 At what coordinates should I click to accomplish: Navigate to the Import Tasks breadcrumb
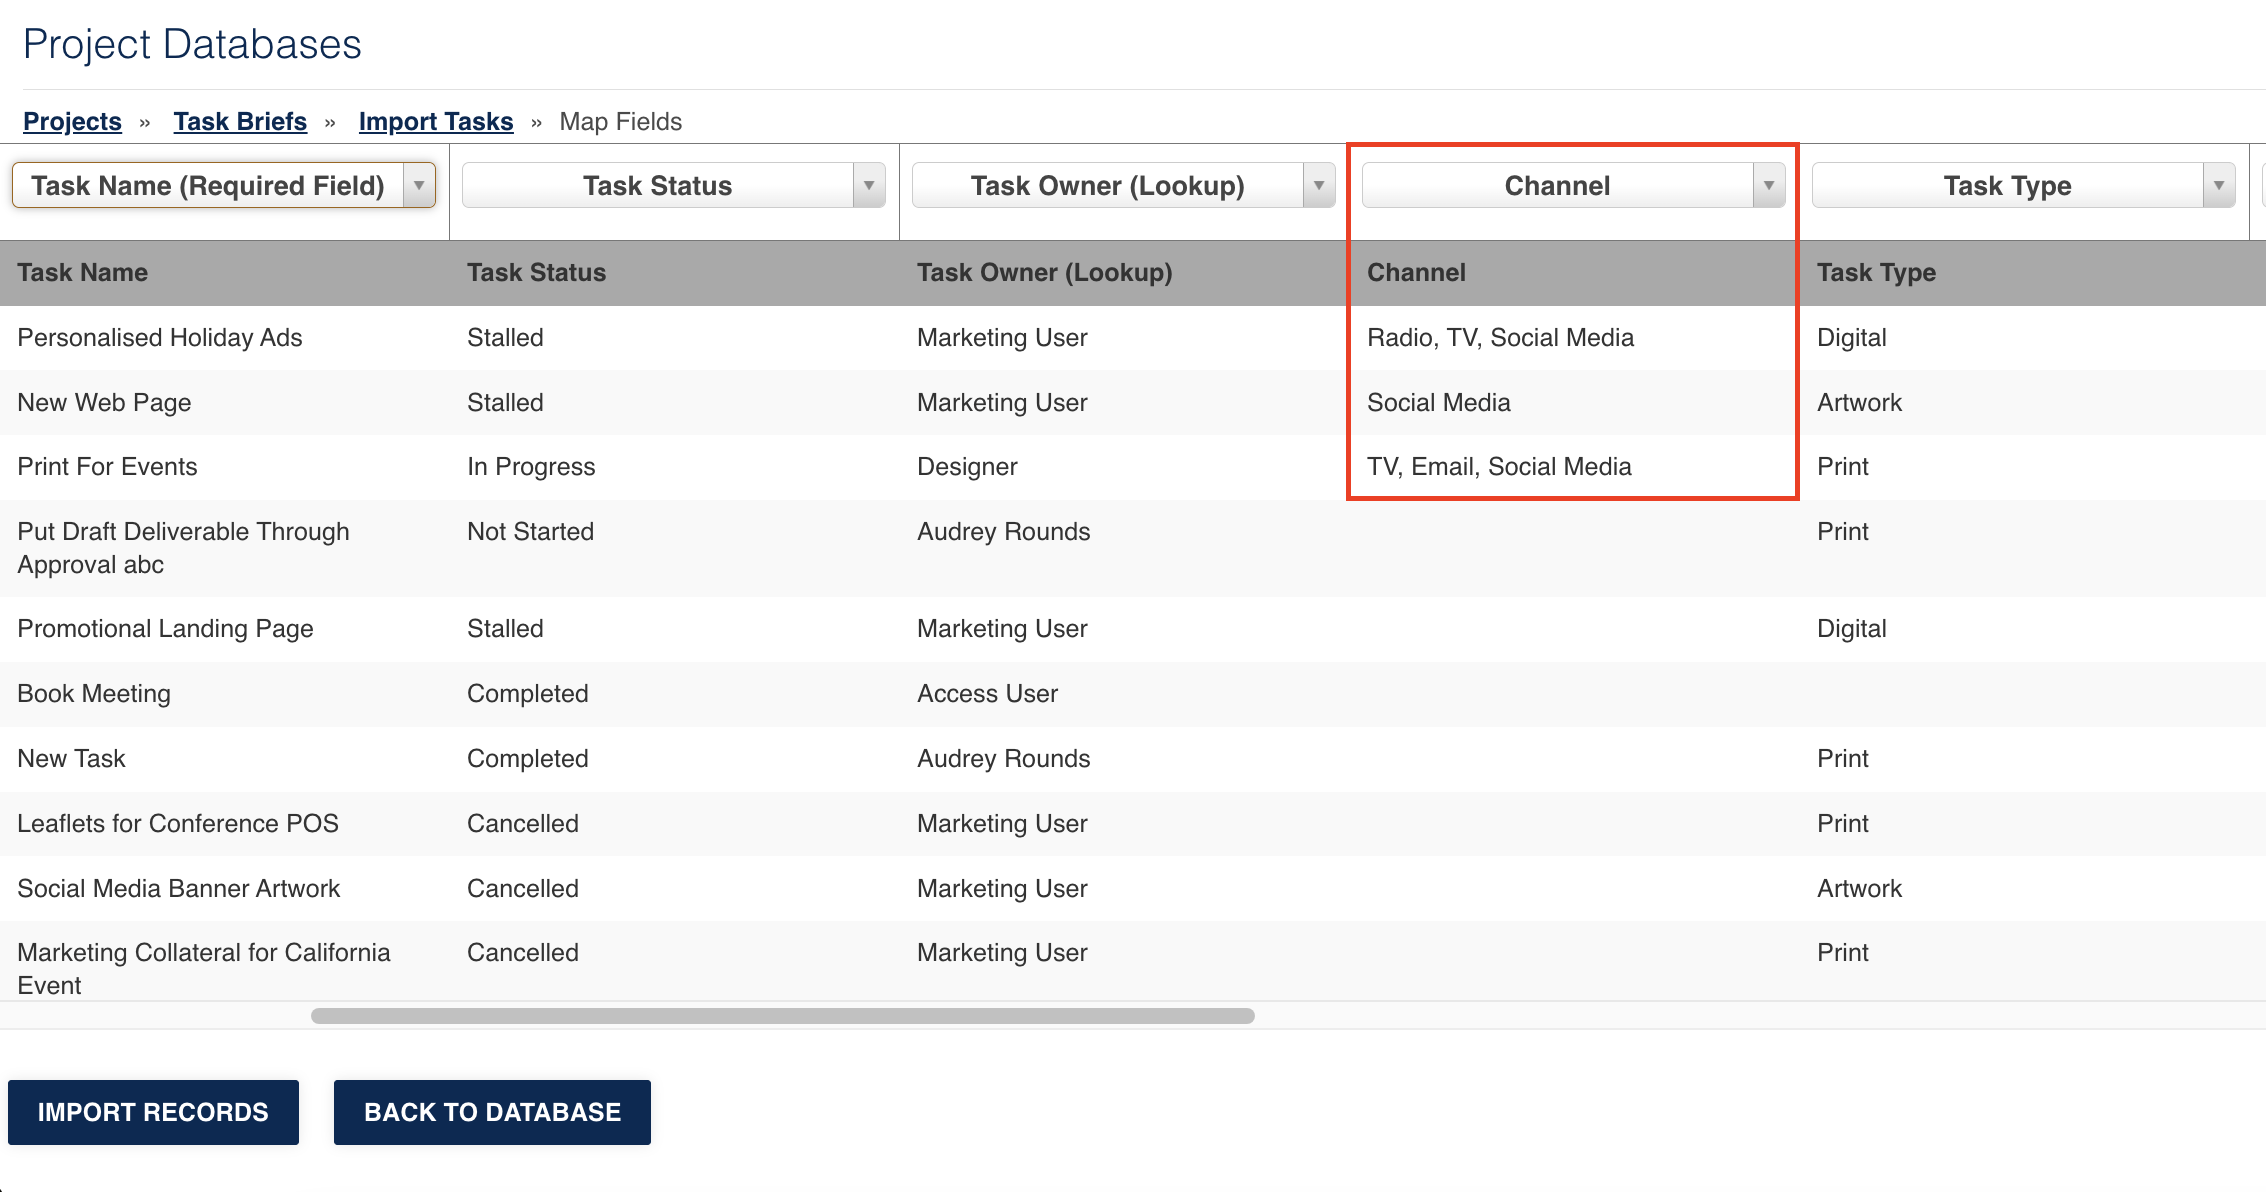coord(436,122)
